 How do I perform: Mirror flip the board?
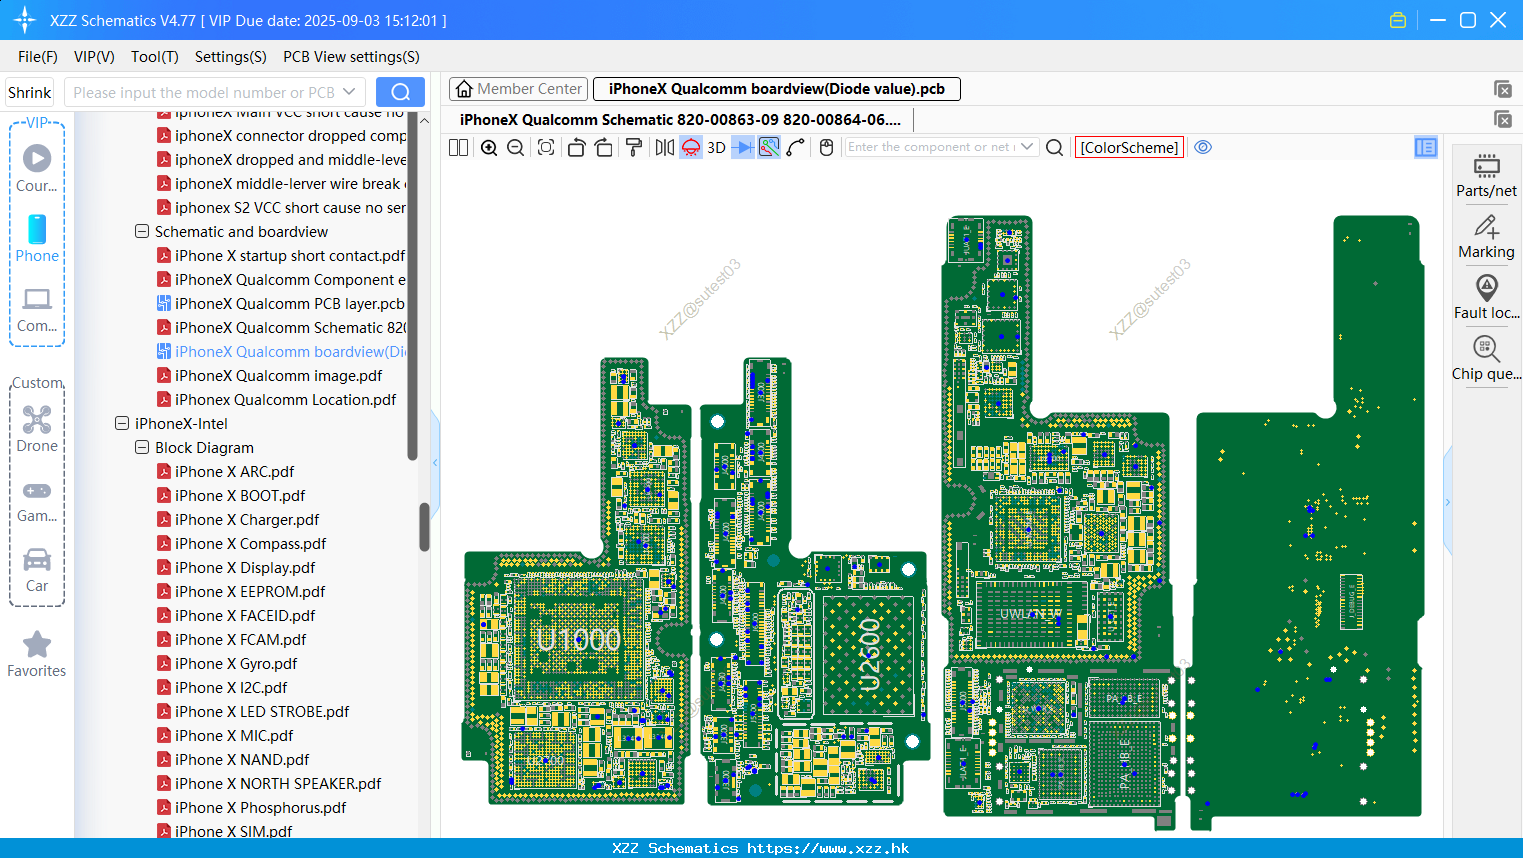tap(664, 148)
